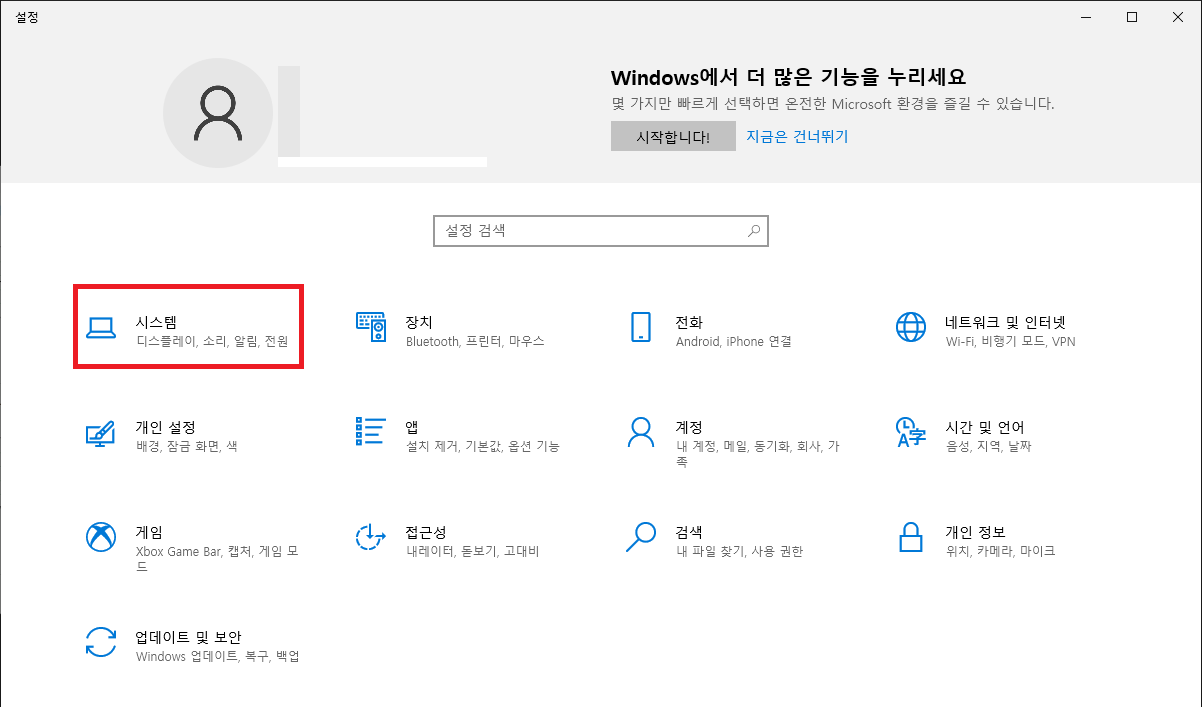
Task: Click the Wi-Fi, 비행기 모드, VPN description
Action: tap(1011, 342)
